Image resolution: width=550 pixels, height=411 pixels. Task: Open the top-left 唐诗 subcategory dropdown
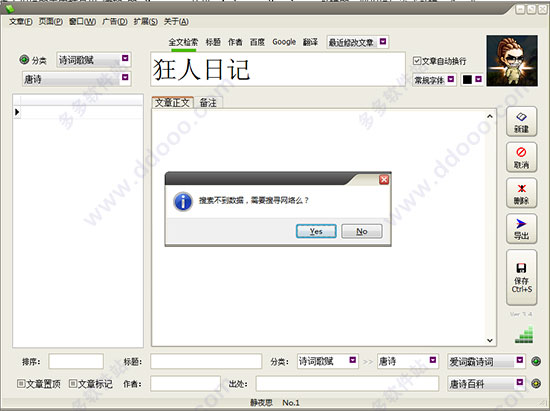click(x=125, y=77)
